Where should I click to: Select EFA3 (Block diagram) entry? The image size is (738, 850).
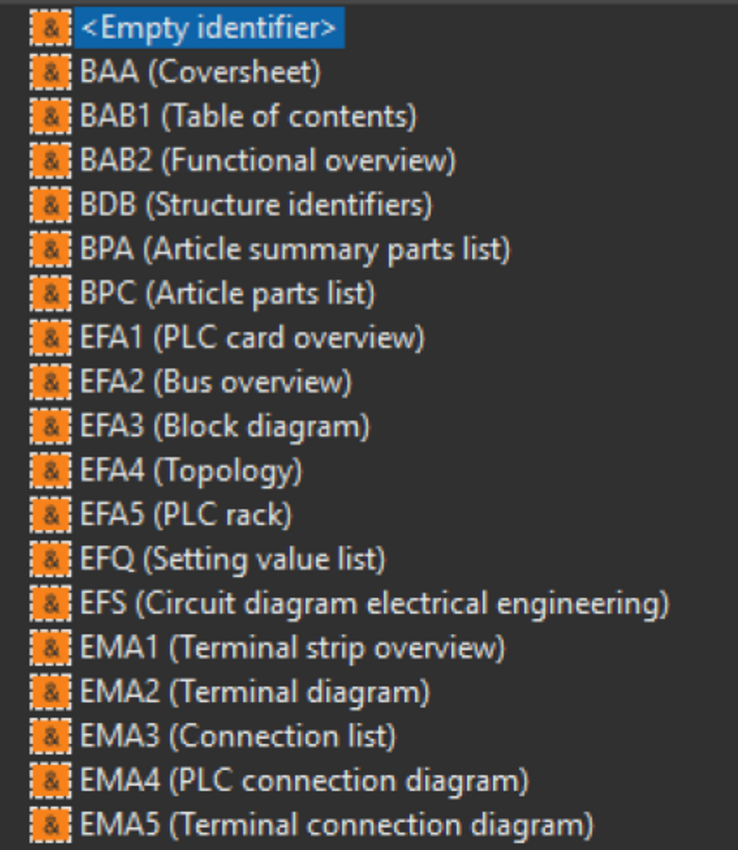[x=224, y=427]
